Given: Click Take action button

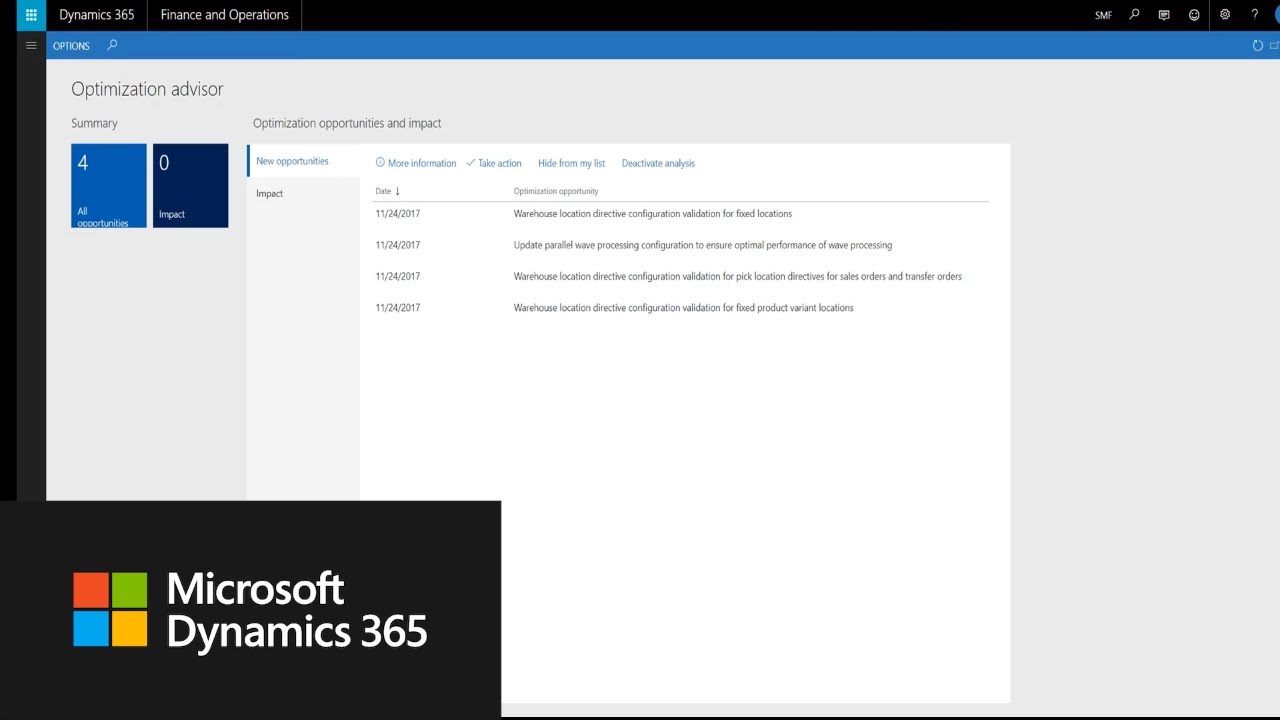Looking at the screenshot, I should 494,163.
